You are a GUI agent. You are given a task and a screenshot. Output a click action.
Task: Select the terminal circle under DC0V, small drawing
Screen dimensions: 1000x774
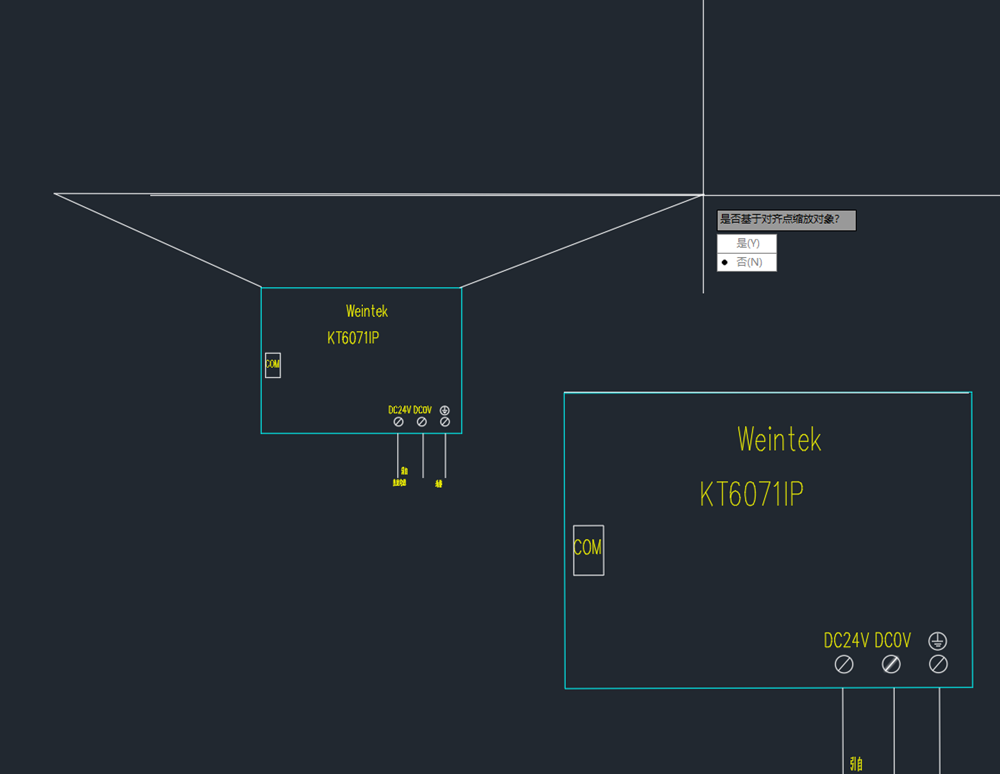pyautogui.click(x=422, y=422)
